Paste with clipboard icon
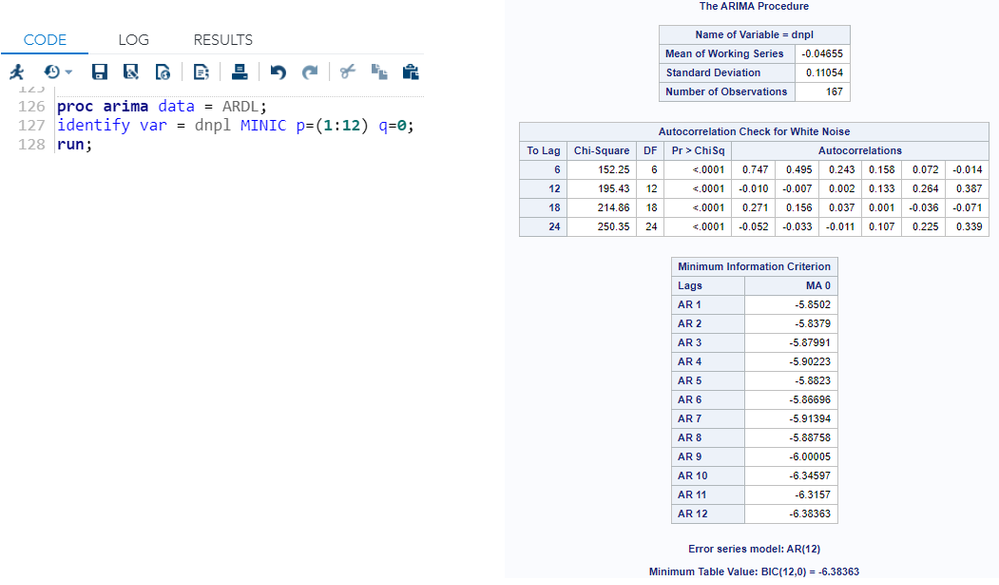This screenshot has width=999, height=585. tap(411, 72)
